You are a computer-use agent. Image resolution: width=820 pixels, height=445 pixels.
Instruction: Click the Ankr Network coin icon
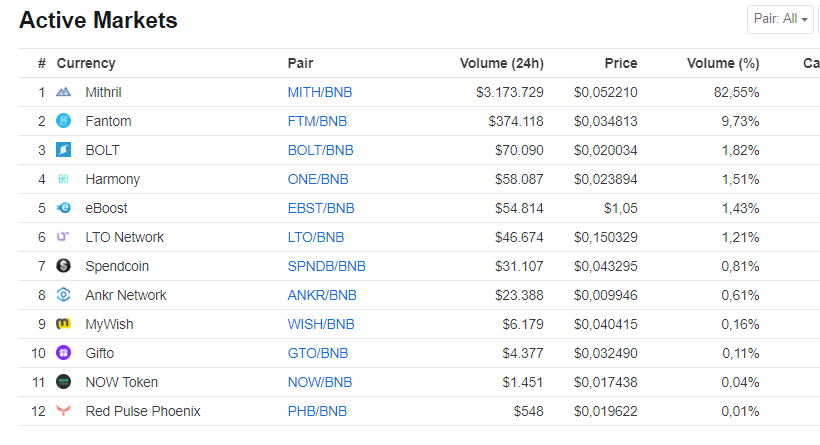pyautogui.click(x=63, y=295)
